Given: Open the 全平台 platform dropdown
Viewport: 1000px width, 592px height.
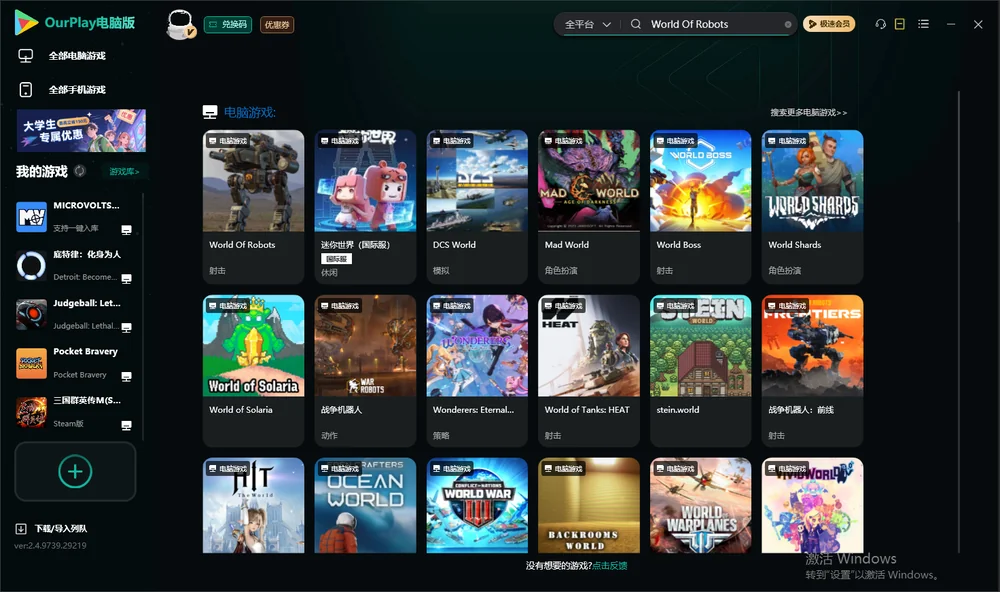Looking at the screenshot, I should click(x=587, y=24).
